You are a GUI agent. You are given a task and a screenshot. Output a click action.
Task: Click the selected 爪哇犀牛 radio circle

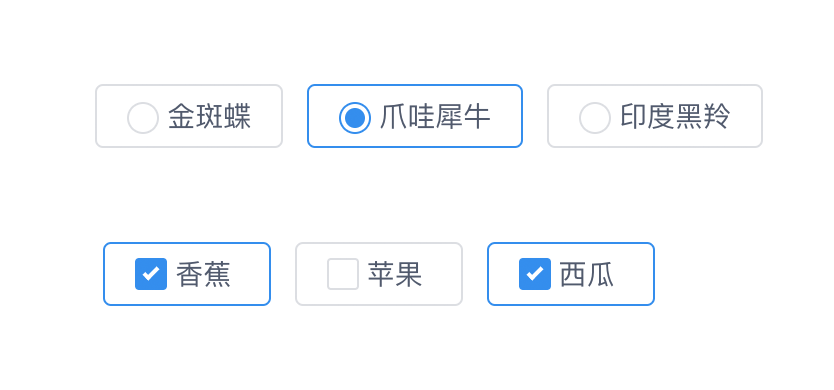(x=355, y=118)
